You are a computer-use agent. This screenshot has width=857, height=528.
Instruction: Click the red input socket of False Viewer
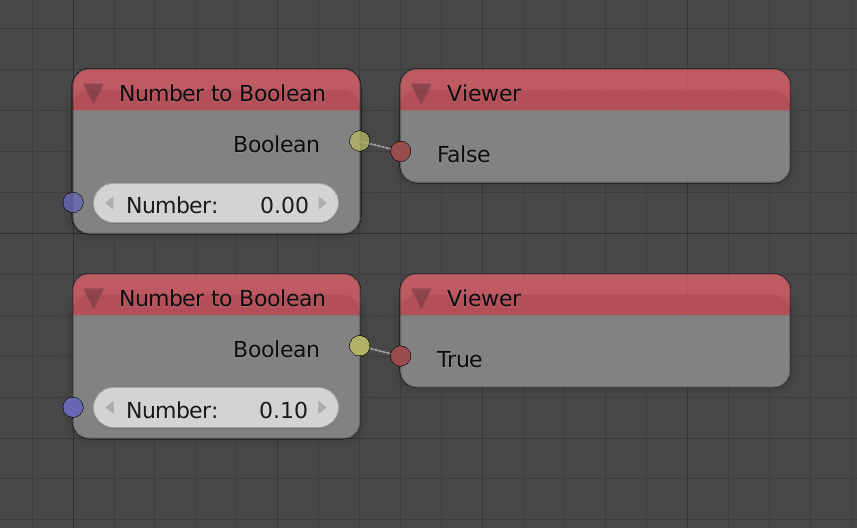point(401,151)
